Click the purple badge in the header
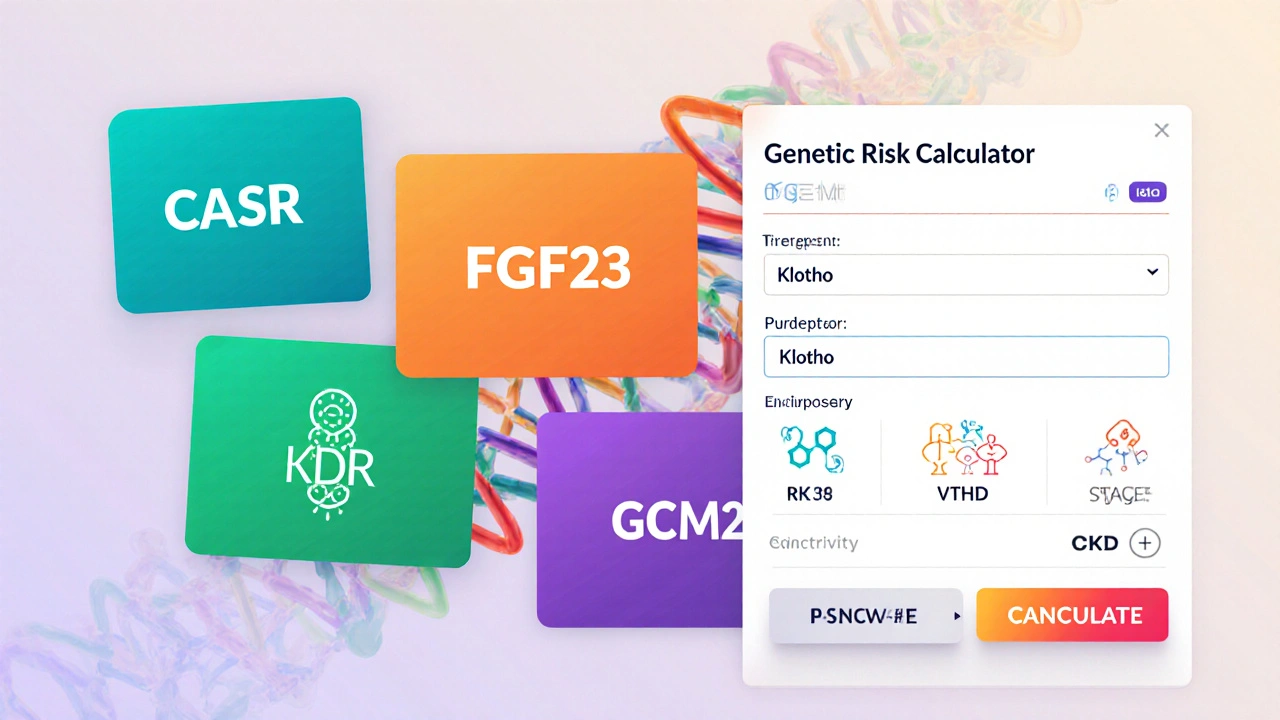1280x720 pixels. click(x=1147, y=193)
